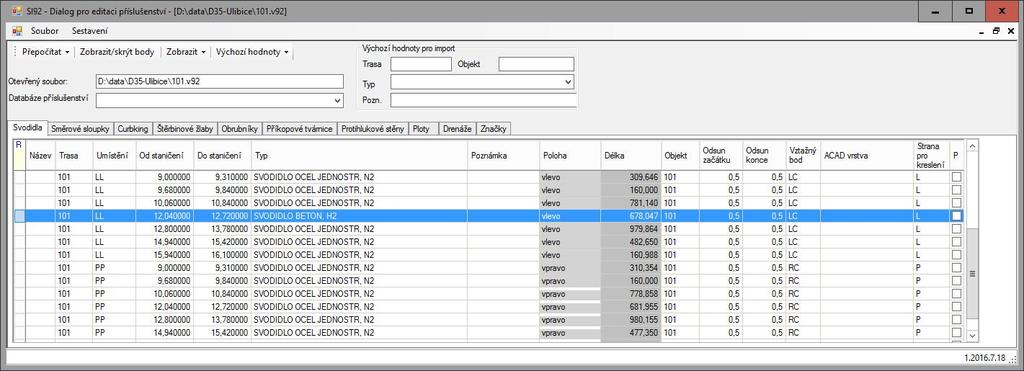This screenshot has width=1024, height=371.
Task: Switch to the Značky tab
Action: click(493, 129)
